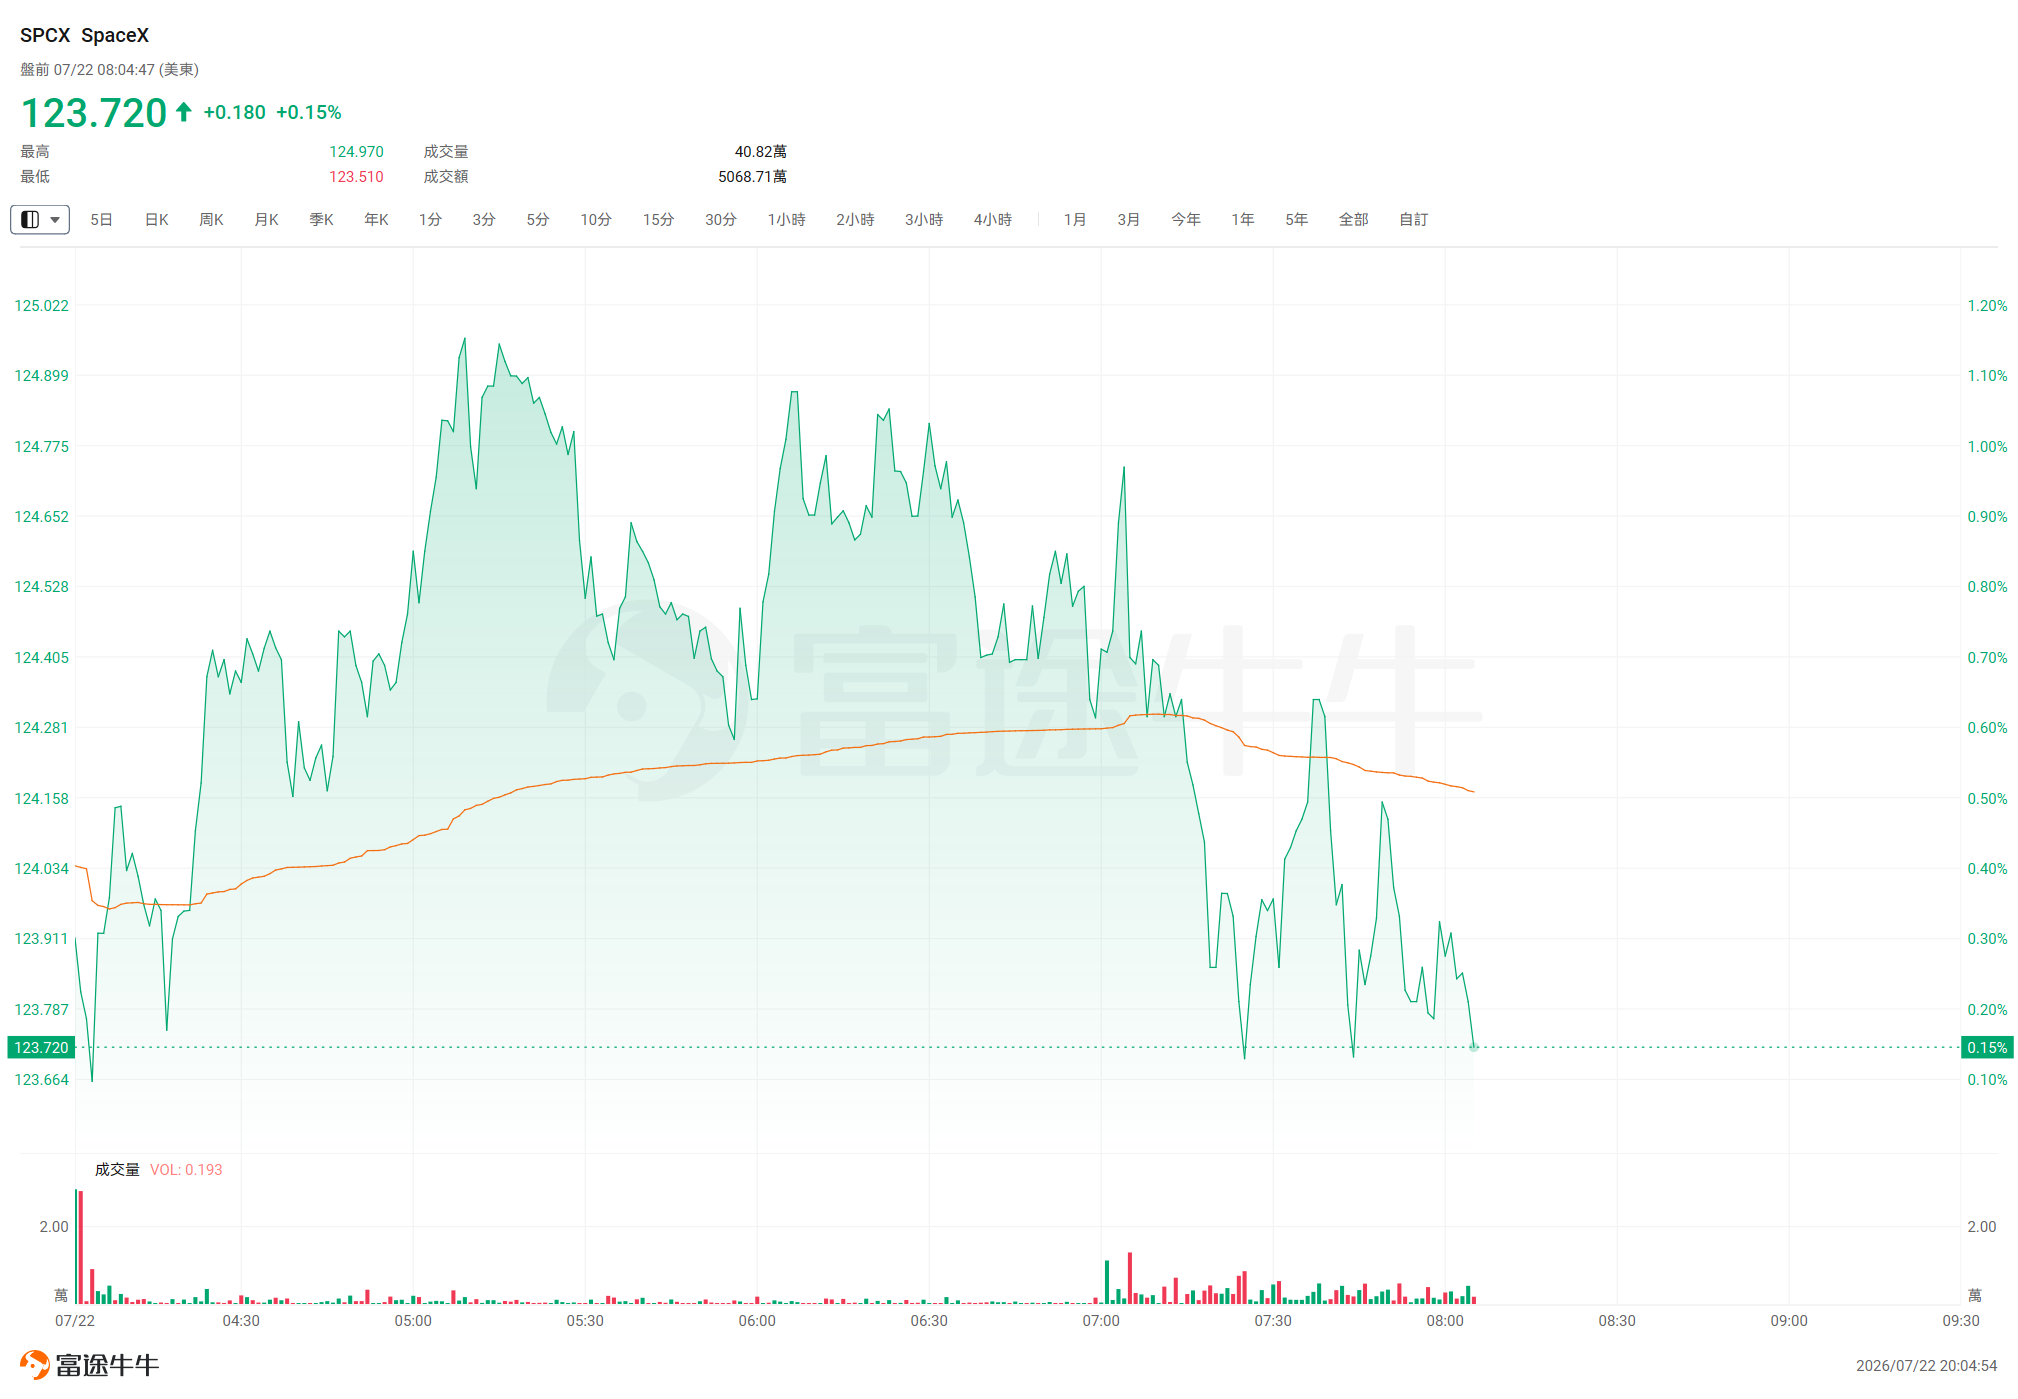The width and height of the screenshot is (2018, 1399).
Task: Choose the 3分 interval
Action: 484,220
